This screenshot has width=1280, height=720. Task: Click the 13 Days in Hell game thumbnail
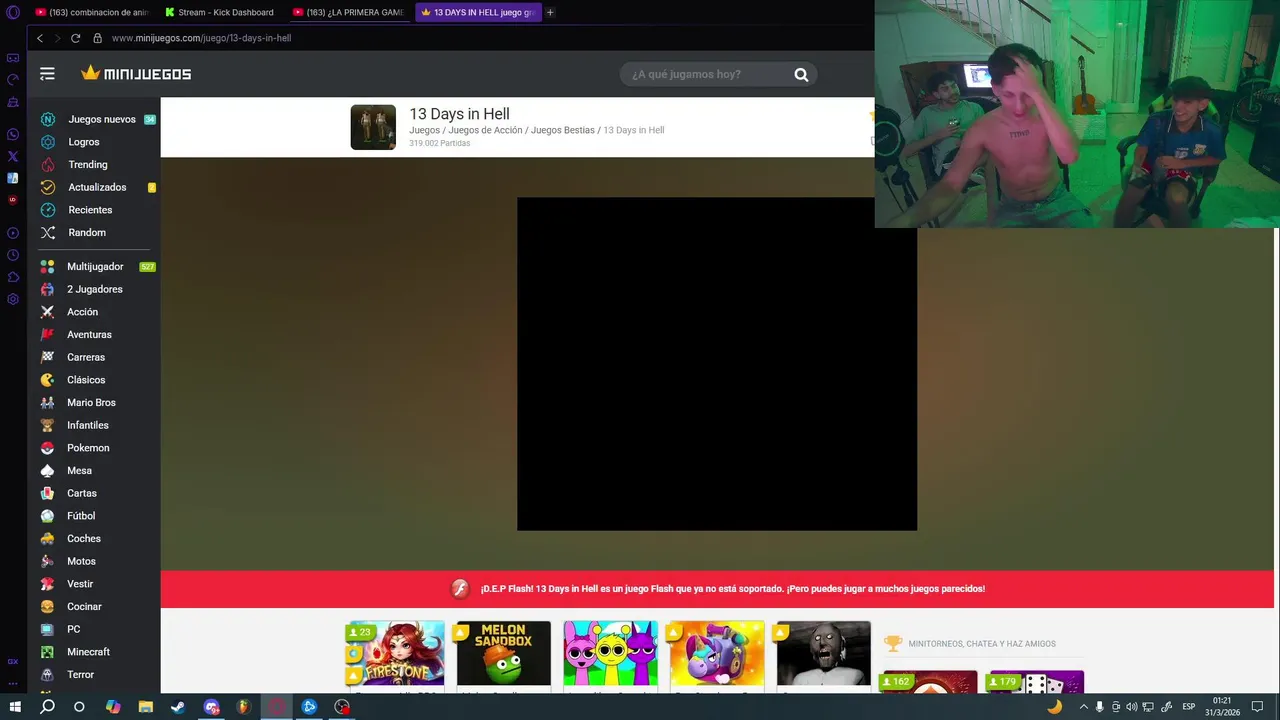[373, 127]
